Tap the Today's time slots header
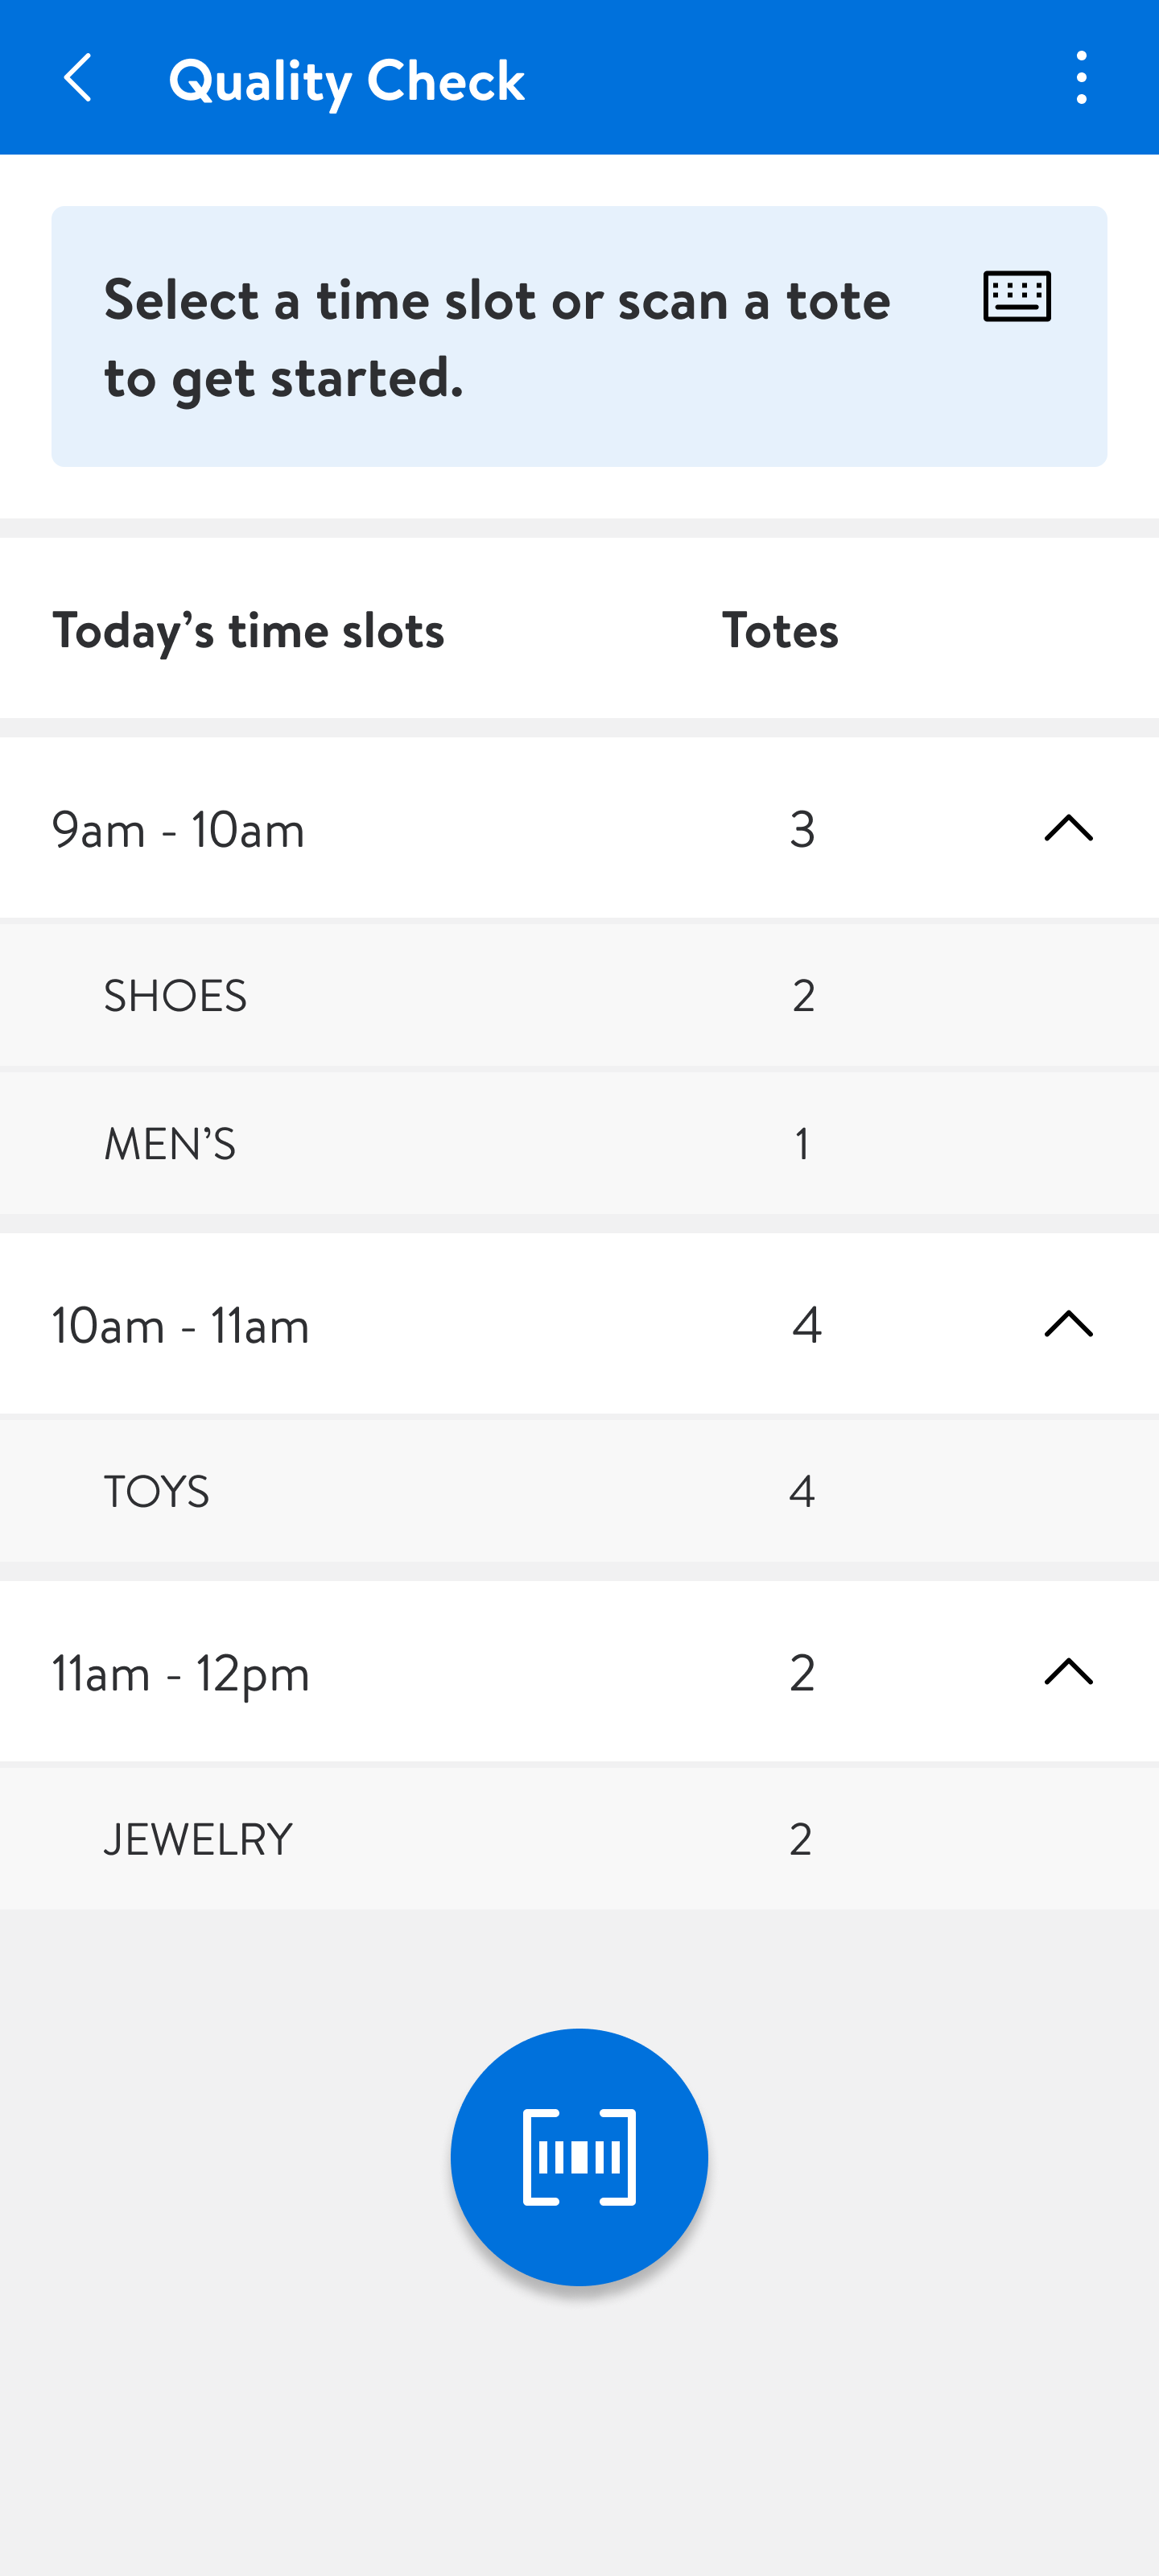The image size is (1159, 2576). (248, 631)
